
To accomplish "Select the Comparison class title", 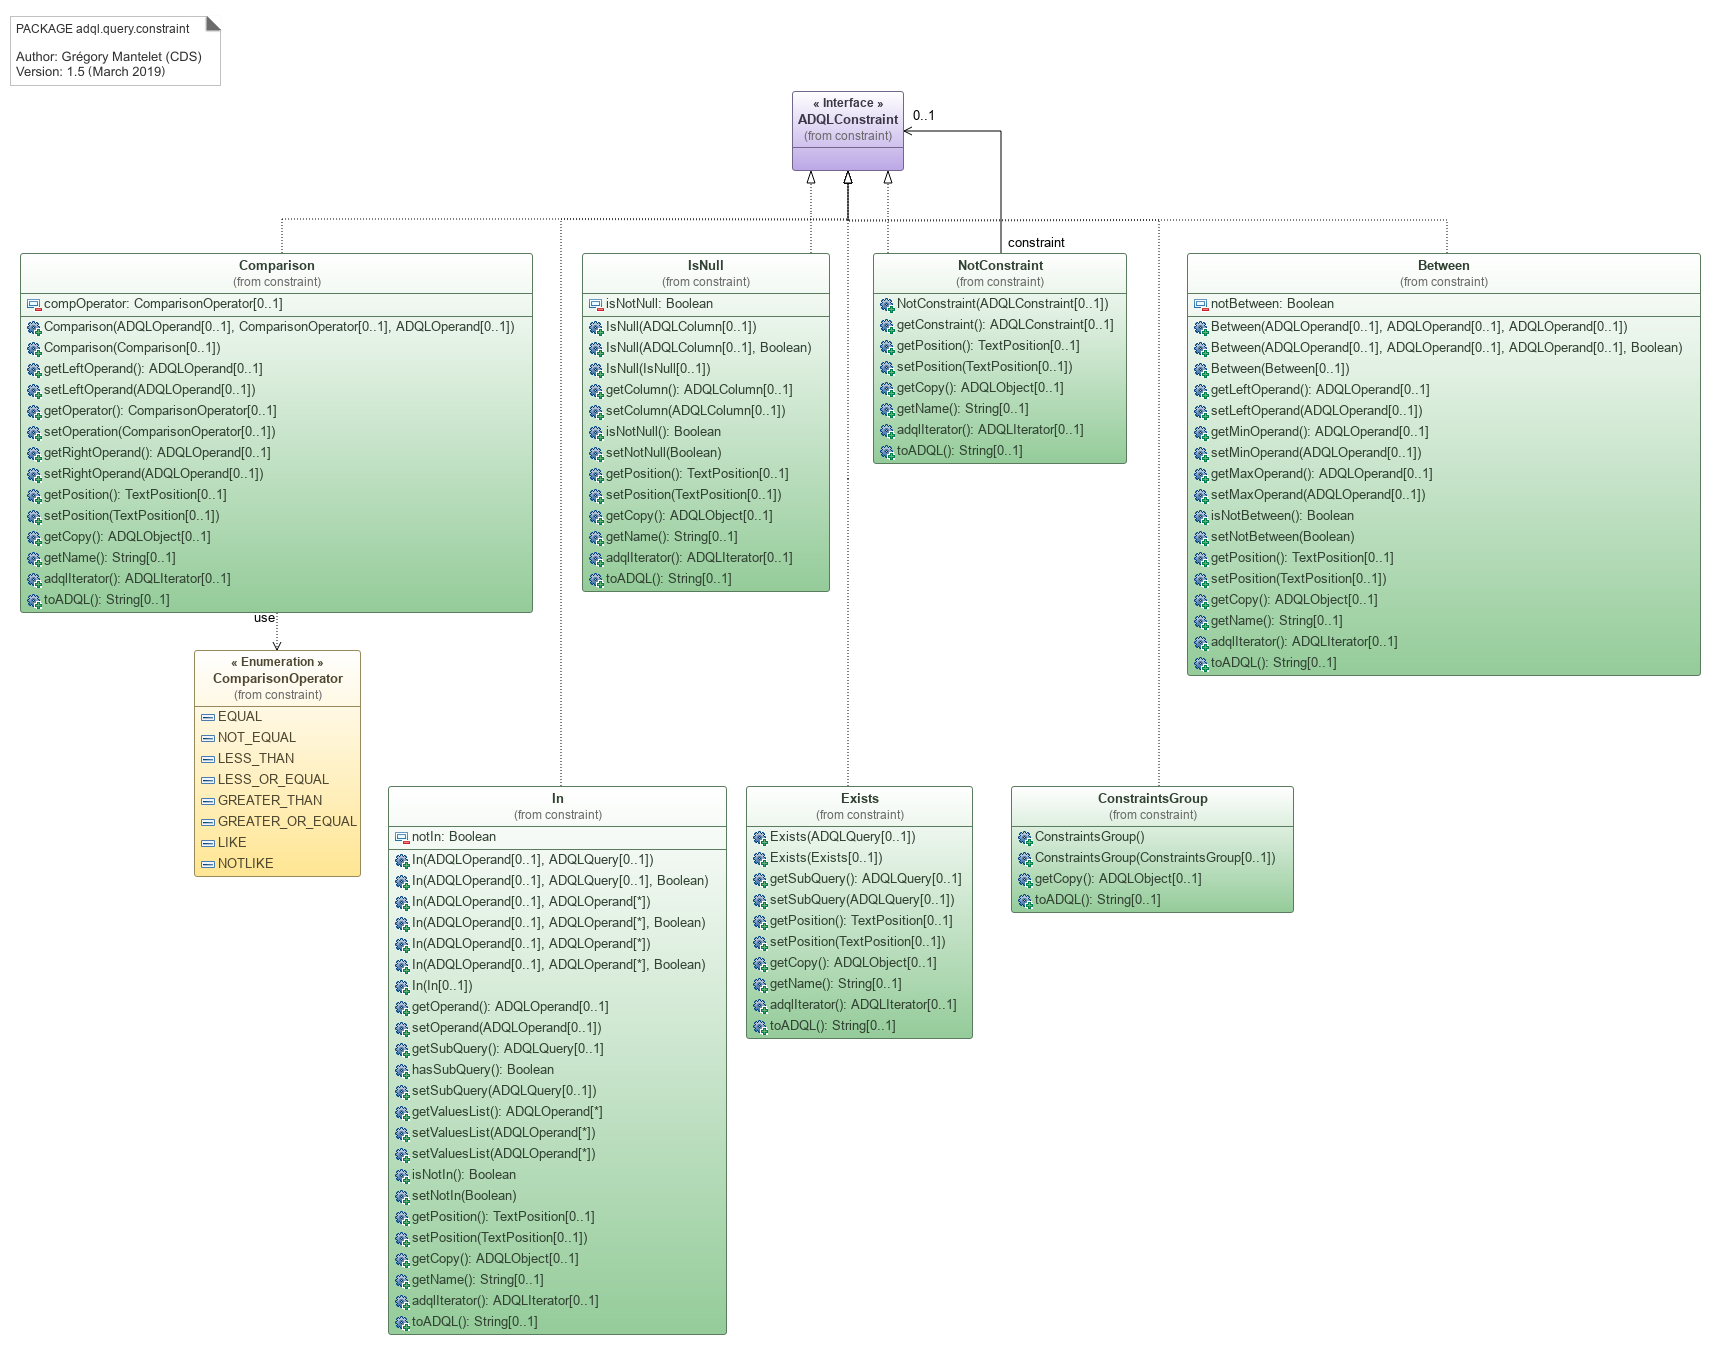I will point(276,266).
